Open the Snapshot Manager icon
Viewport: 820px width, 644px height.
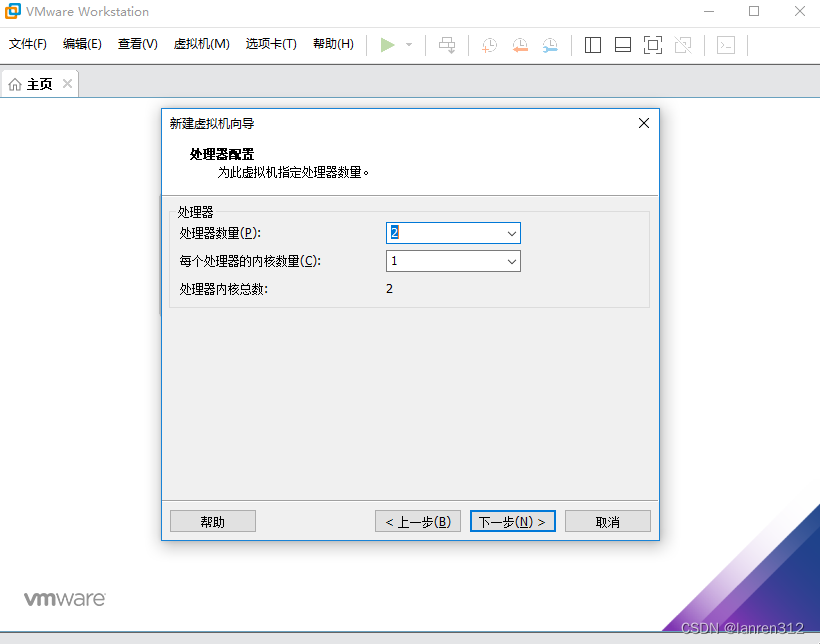click(x=550, y=45)
